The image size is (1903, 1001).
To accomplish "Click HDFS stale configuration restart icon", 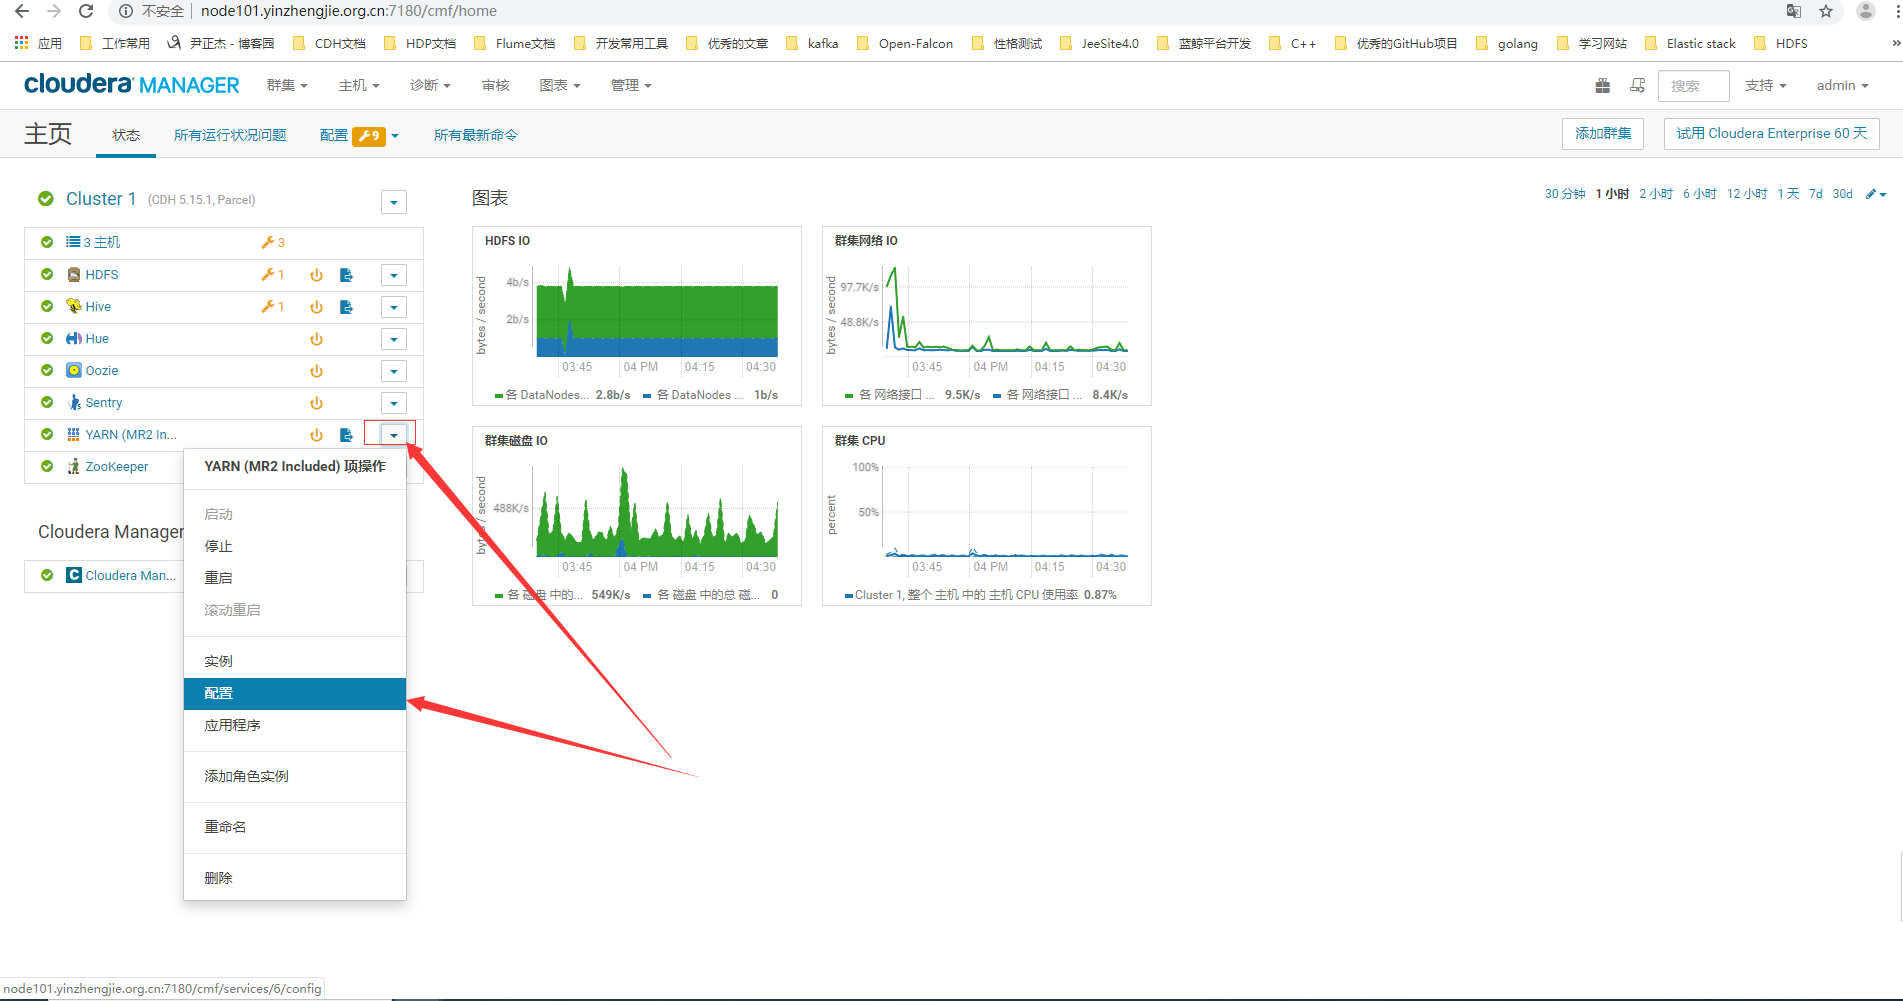I will pos(316,275).
